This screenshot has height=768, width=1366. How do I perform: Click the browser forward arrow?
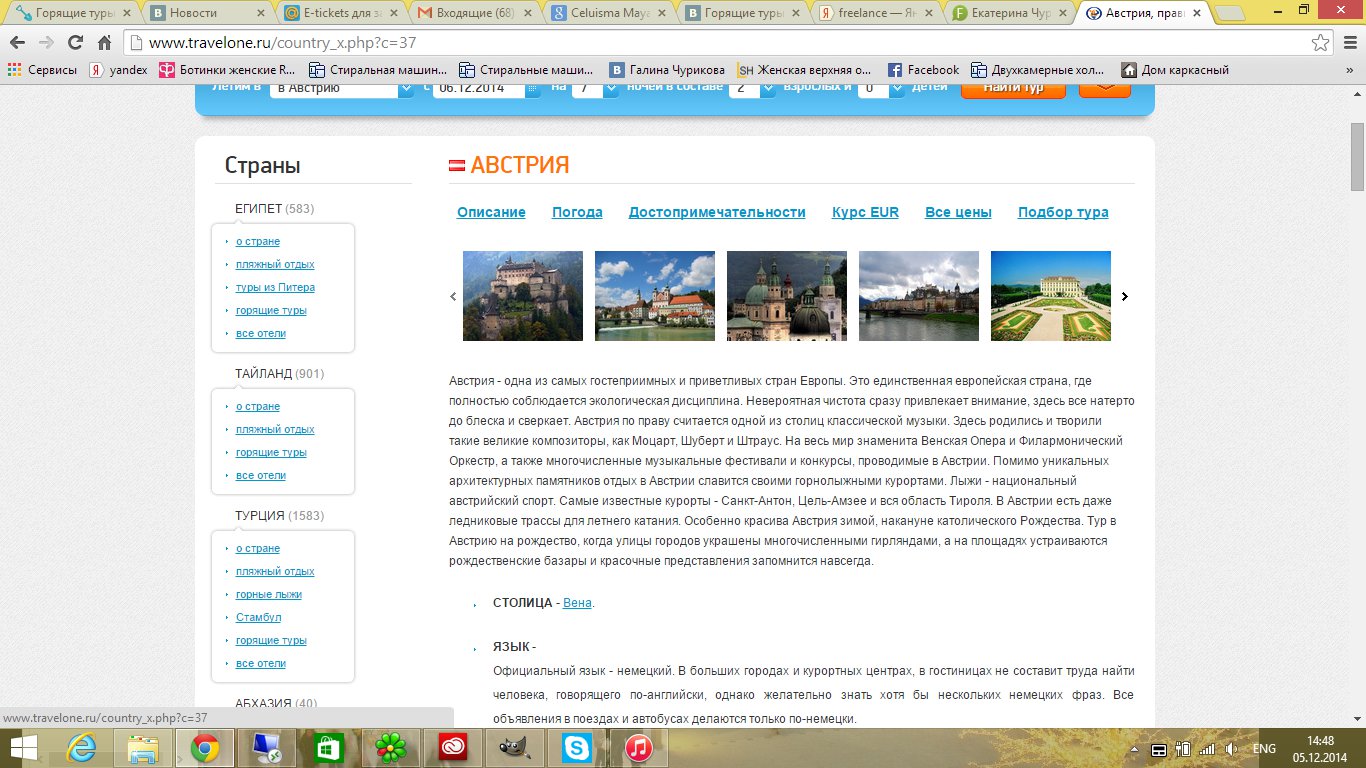tap(46, 43)
